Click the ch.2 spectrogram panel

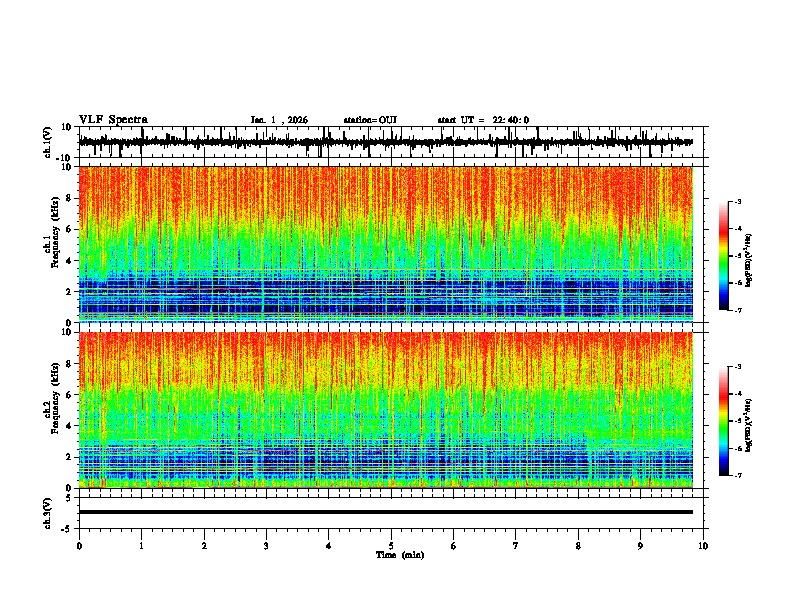[x=386, y=410]
